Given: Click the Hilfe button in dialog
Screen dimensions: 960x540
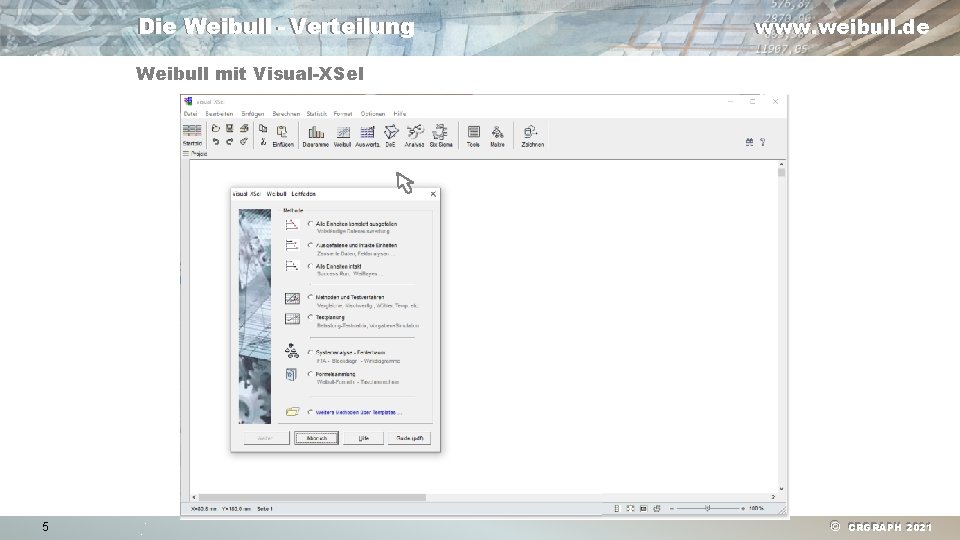Looking at the screenshot, I should (364, 438).
